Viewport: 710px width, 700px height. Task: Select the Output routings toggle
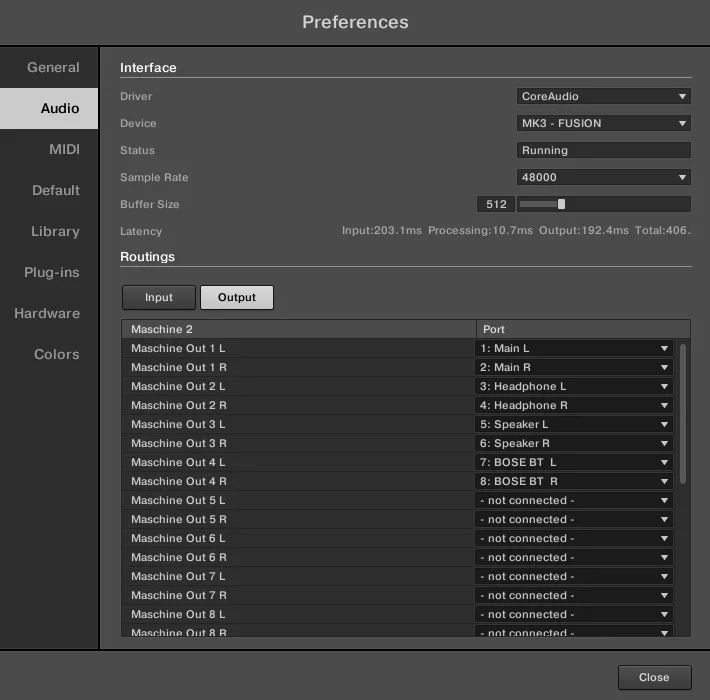pyautogui.click(x=237, y=297)
